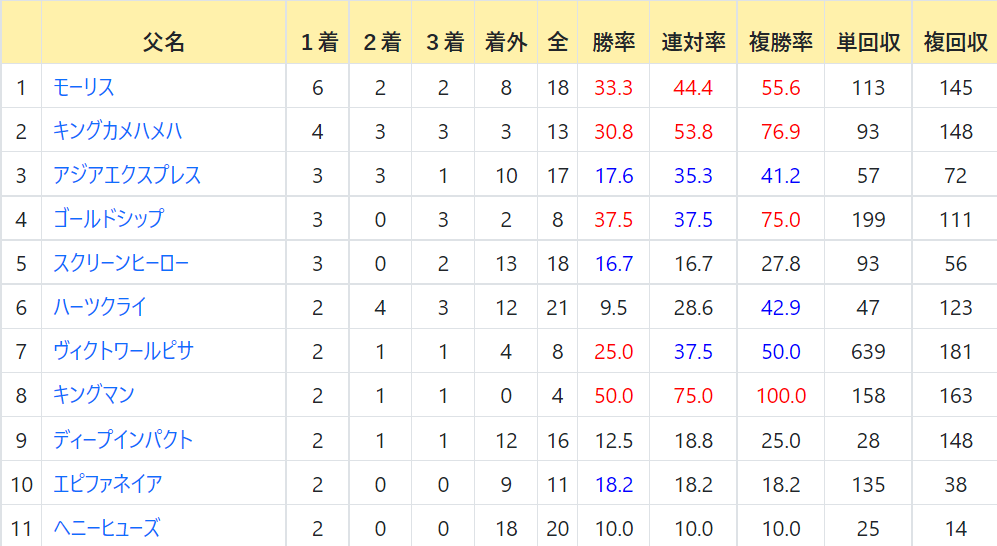Select the 着外 column header
997x546 pixels.
pyautogui.click(x=506, y=42)
